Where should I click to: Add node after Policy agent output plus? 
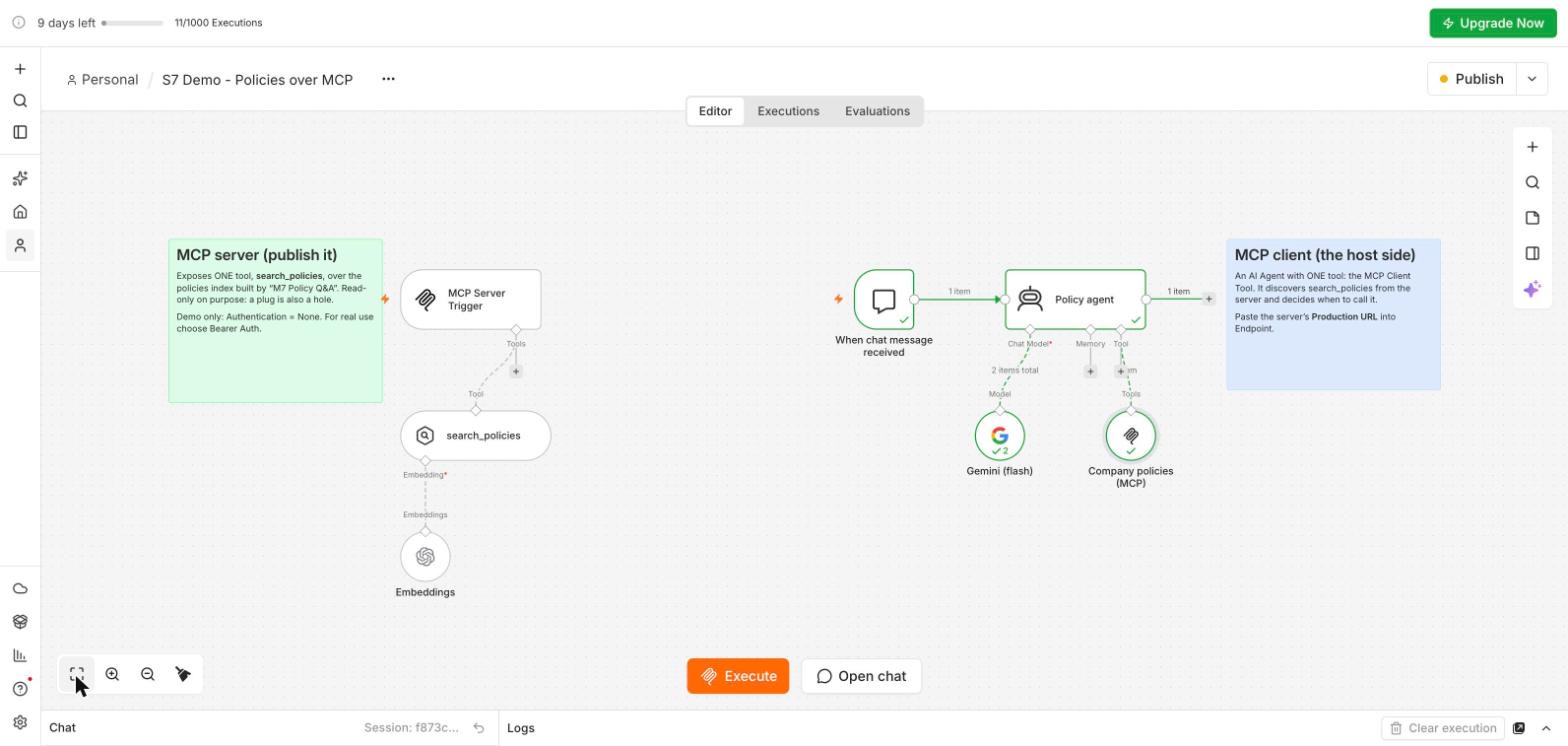[1209, 299]
